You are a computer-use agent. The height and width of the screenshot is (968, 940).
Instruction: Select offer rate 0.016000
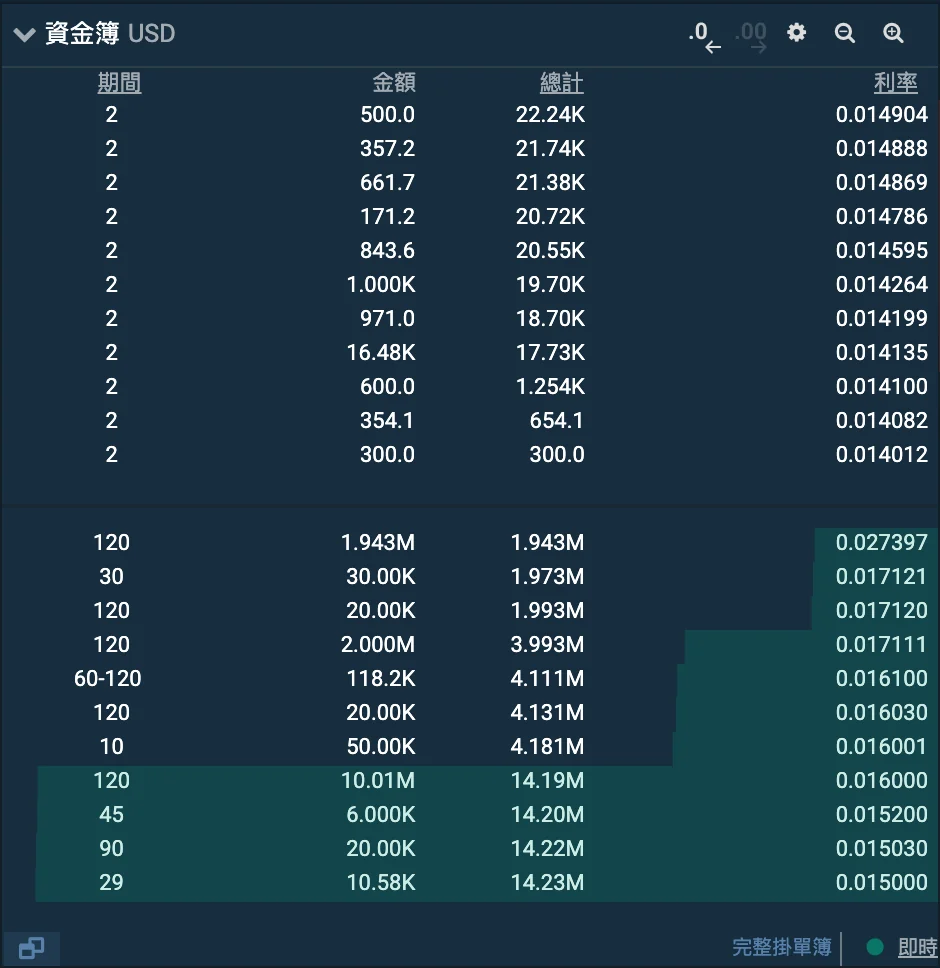click(881, 780)
